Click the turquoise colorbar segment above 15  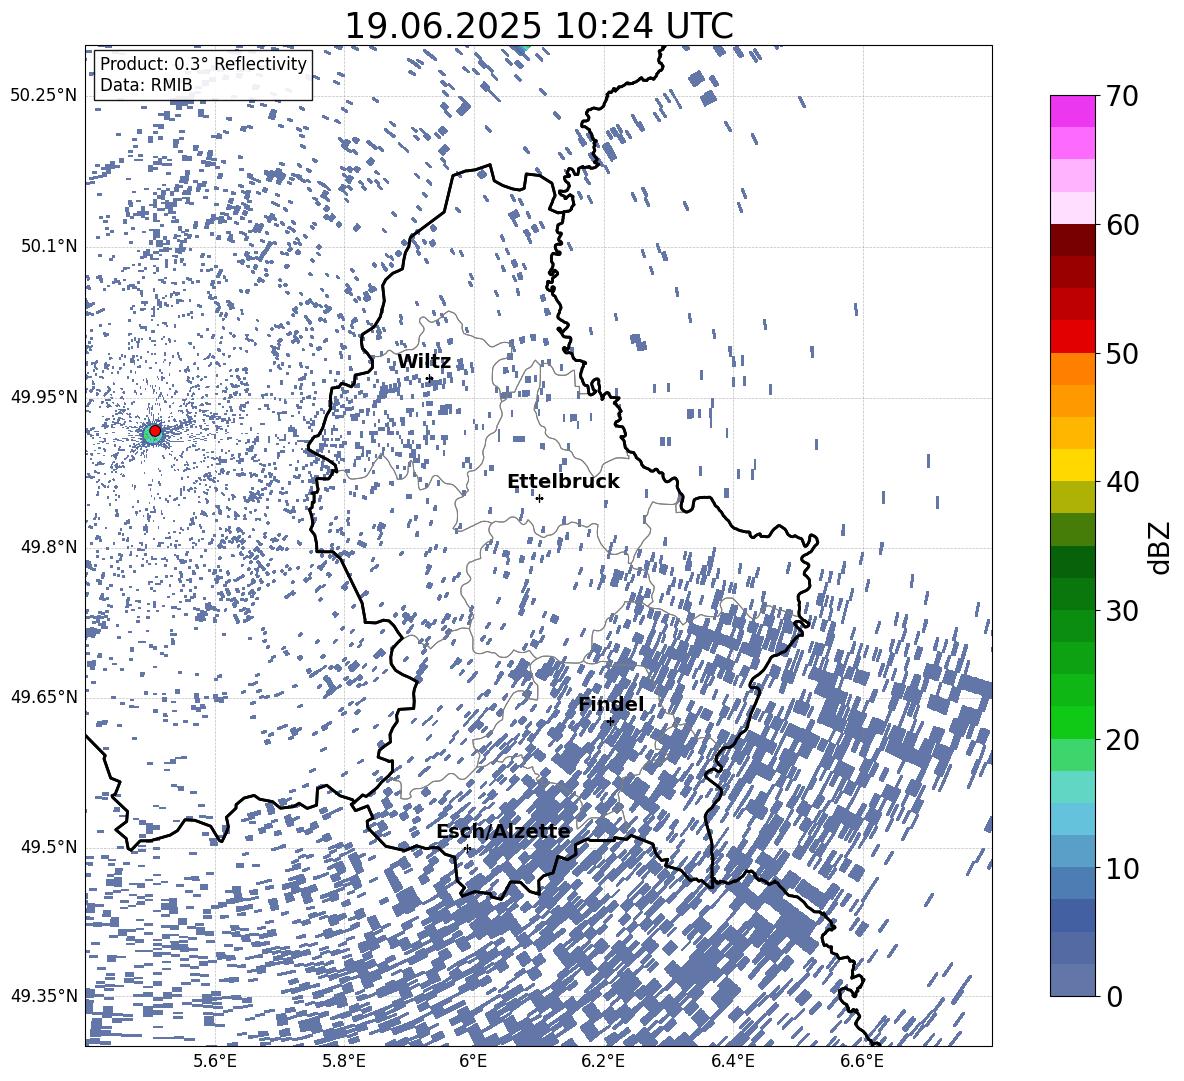[x=1072, y=787]
